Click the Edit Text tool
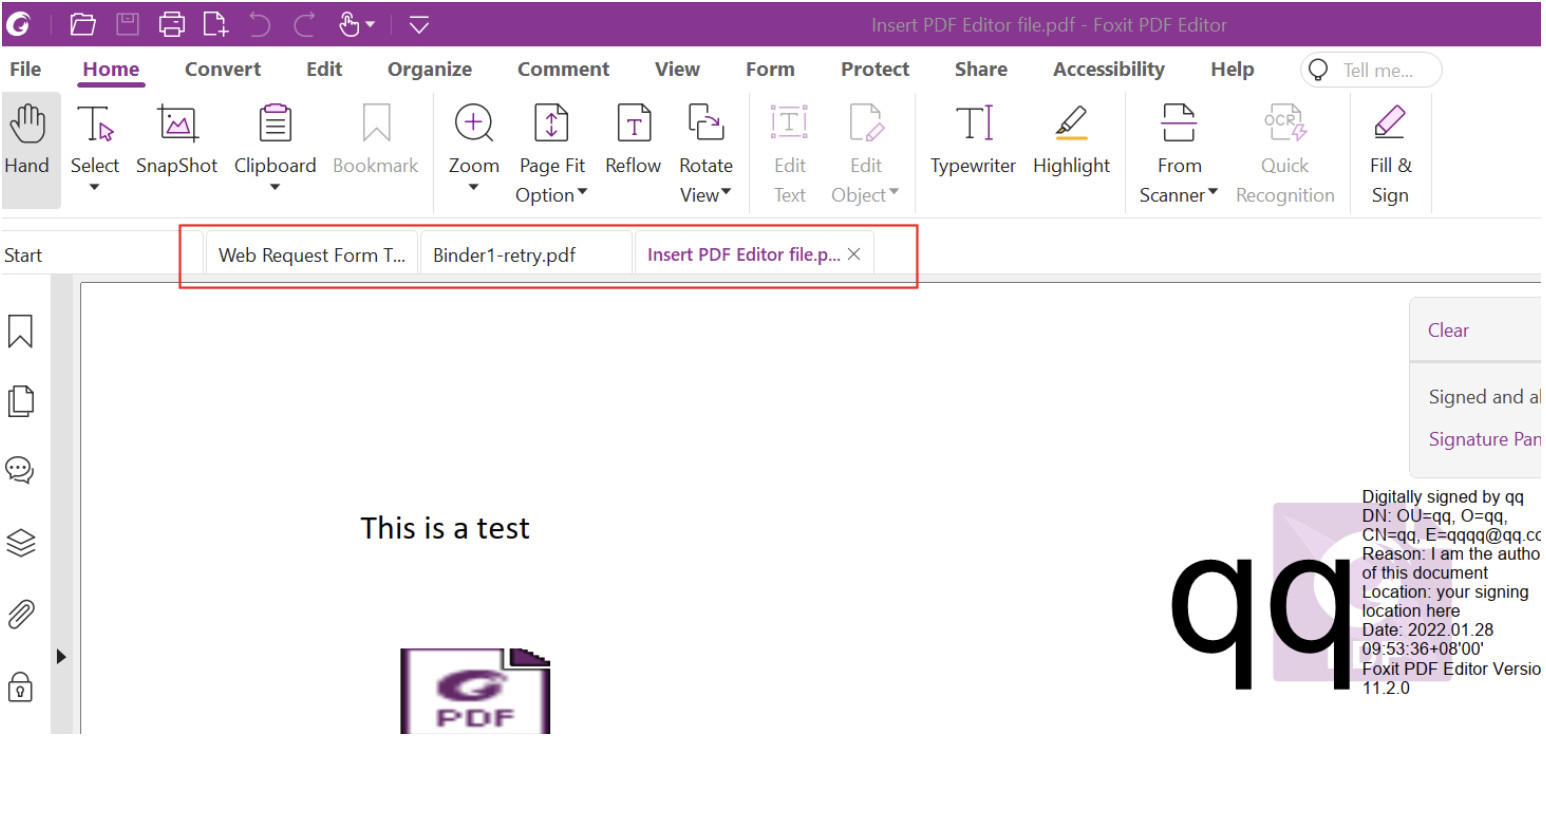Screen dimensions: 1546x814 coord(790,153)
